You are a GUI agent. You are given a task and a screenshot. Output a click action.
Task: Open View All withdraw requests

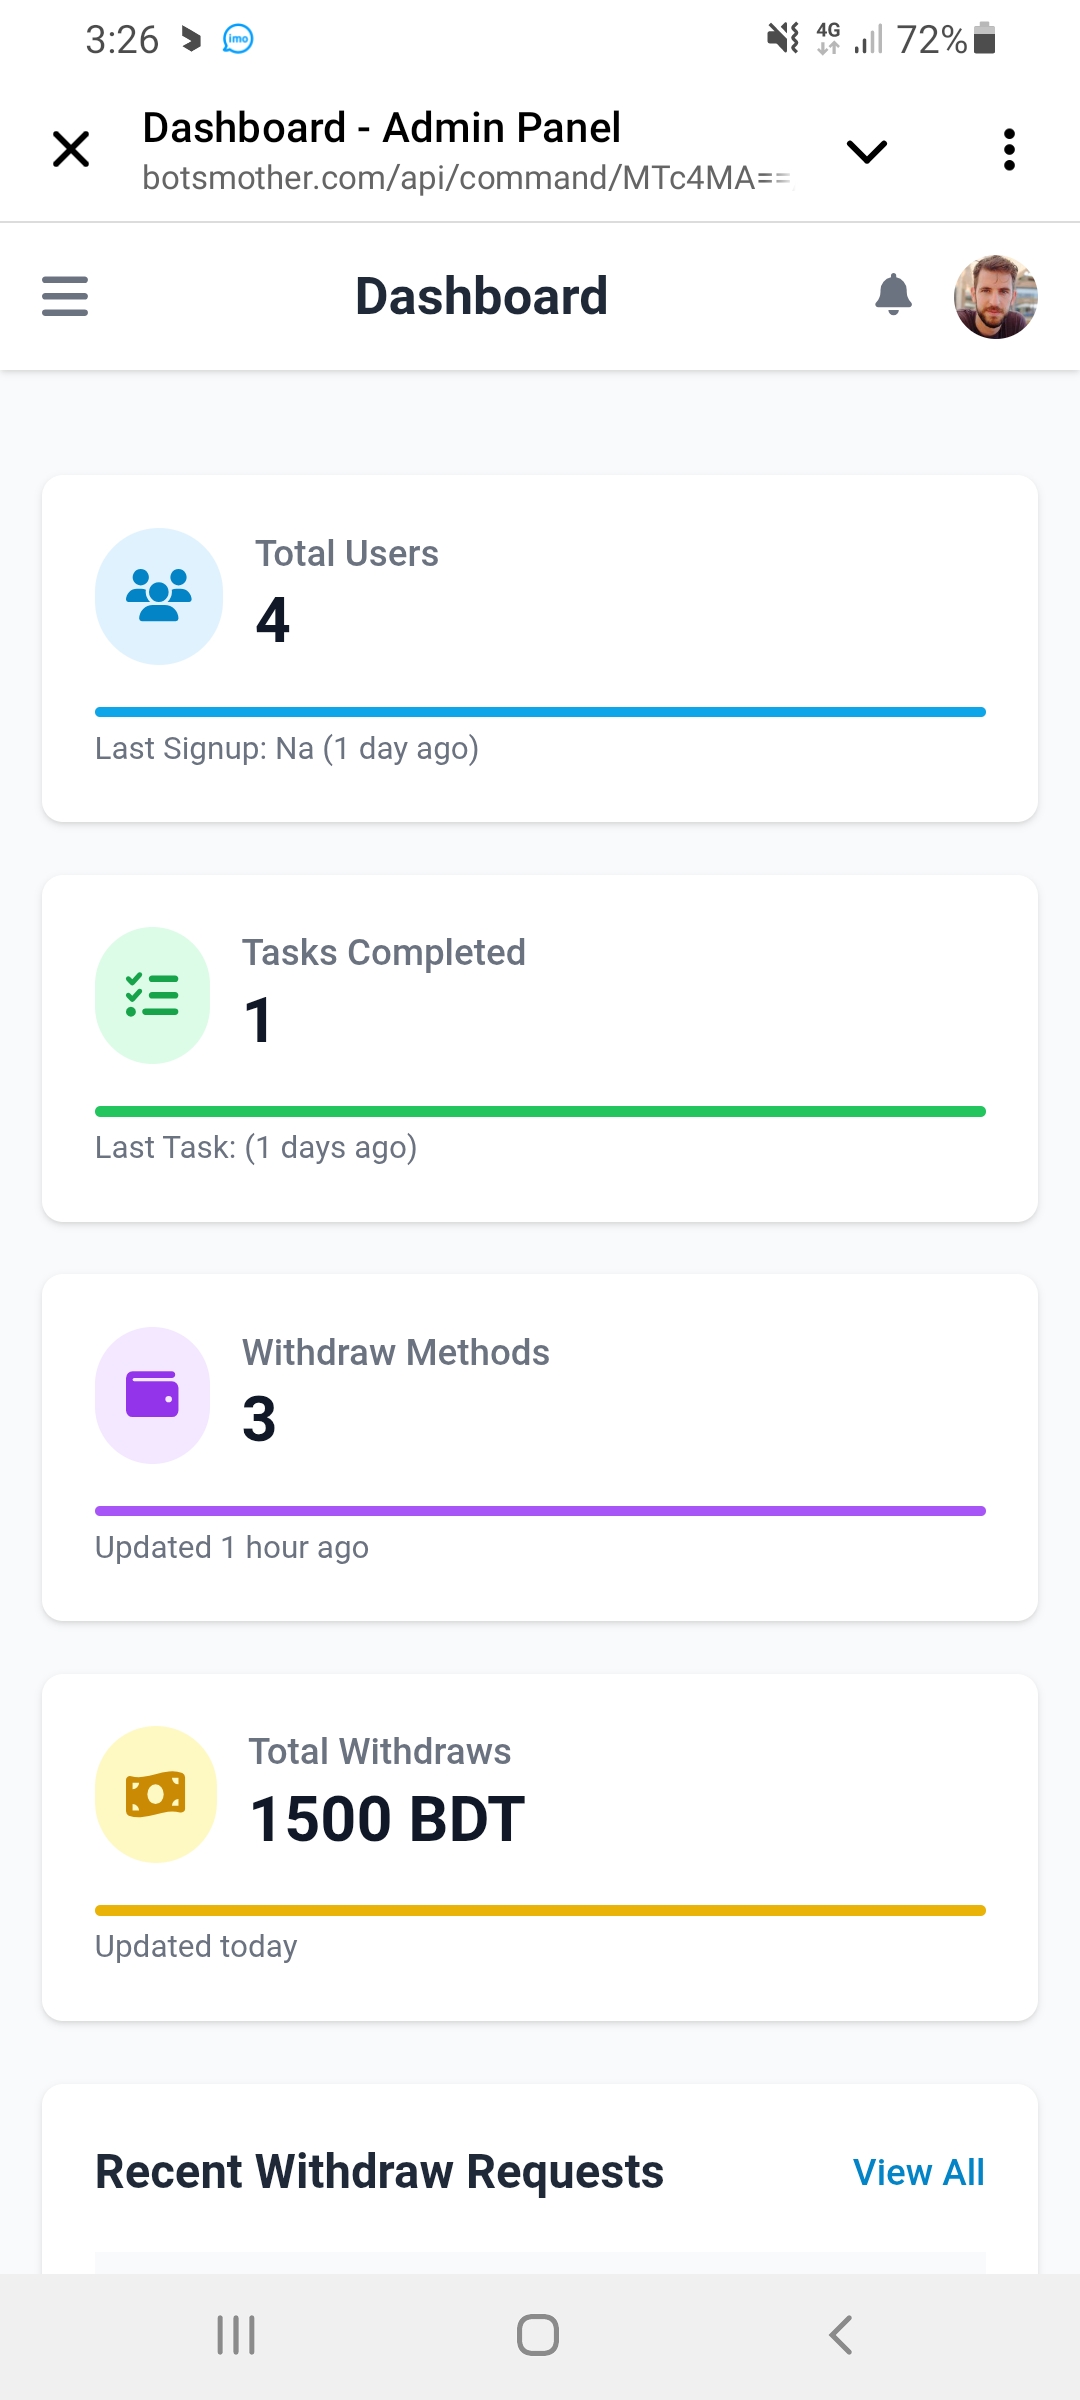(x=918, y=2172)
